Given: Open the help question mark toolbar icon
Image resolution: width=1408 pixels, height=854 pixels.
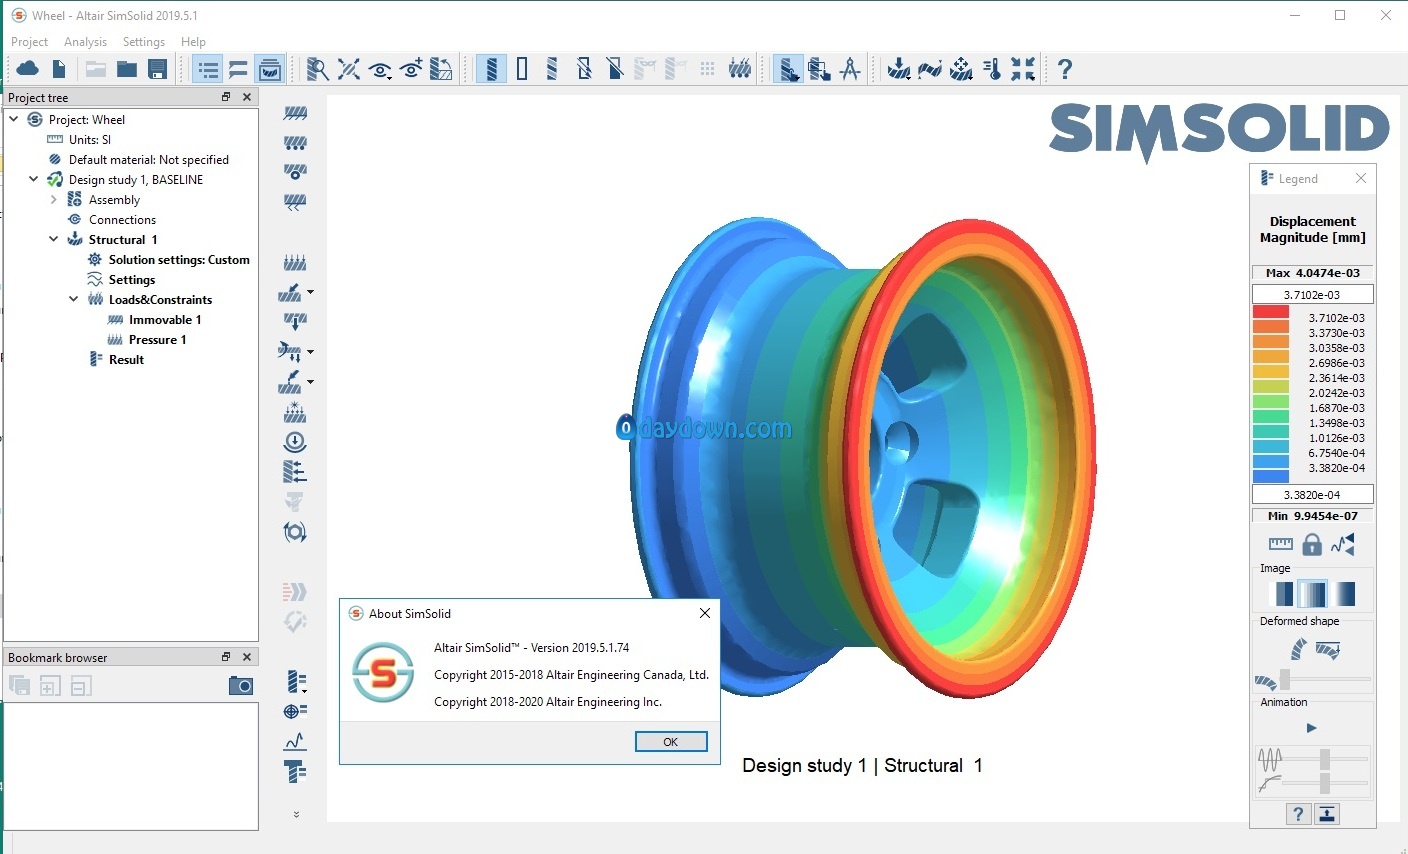Looking at the screenshot, I should 1065,69.
